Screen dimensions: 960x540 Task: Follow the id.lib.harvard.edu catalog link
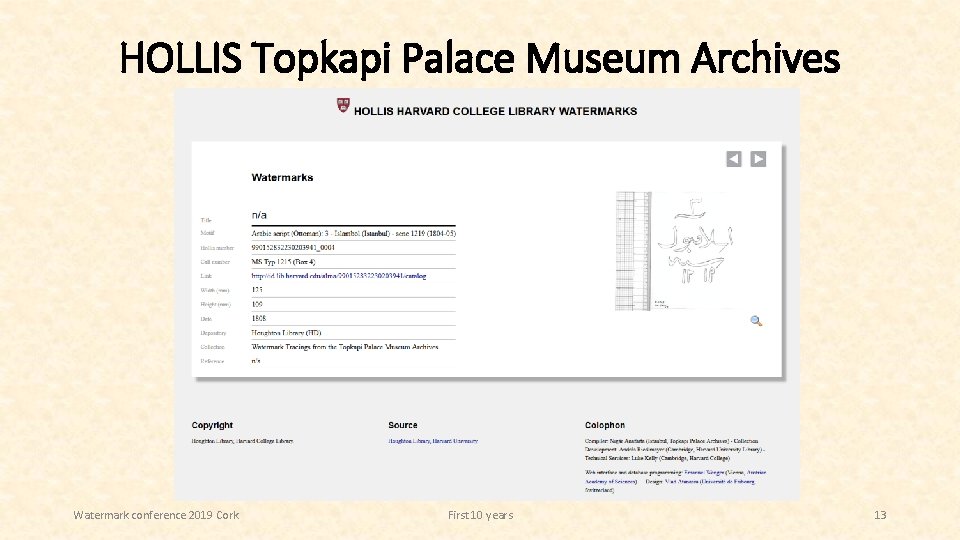pos(339,276)
